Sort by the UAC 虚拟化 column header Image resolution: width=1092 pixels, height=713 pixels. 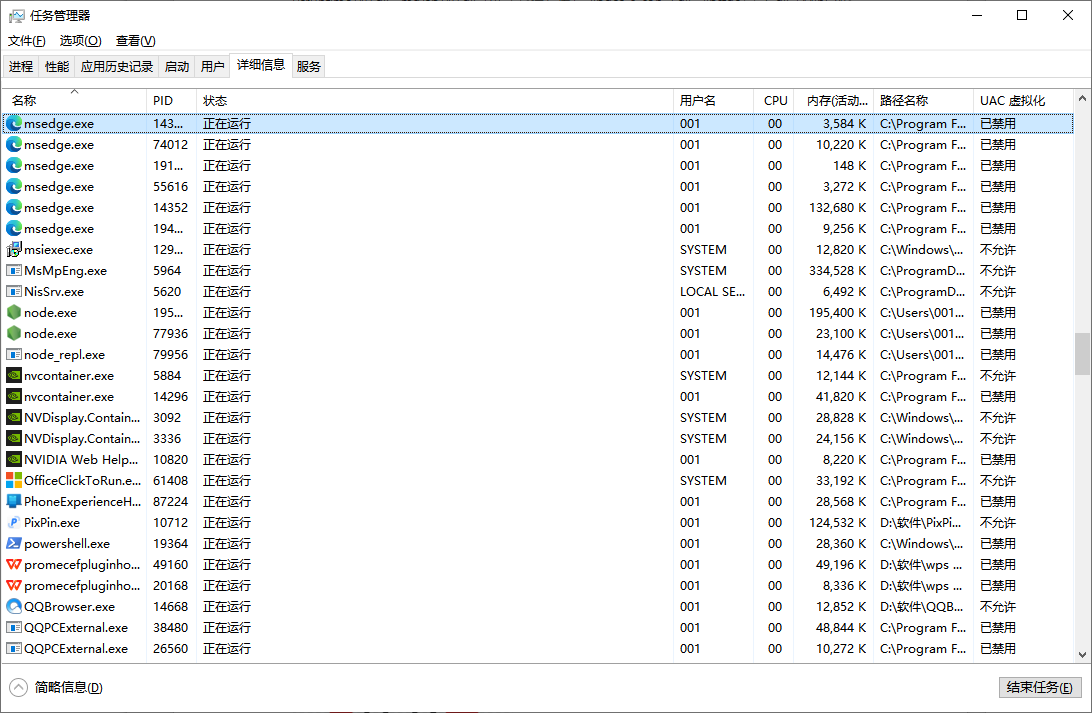(x=1022, y=100)
